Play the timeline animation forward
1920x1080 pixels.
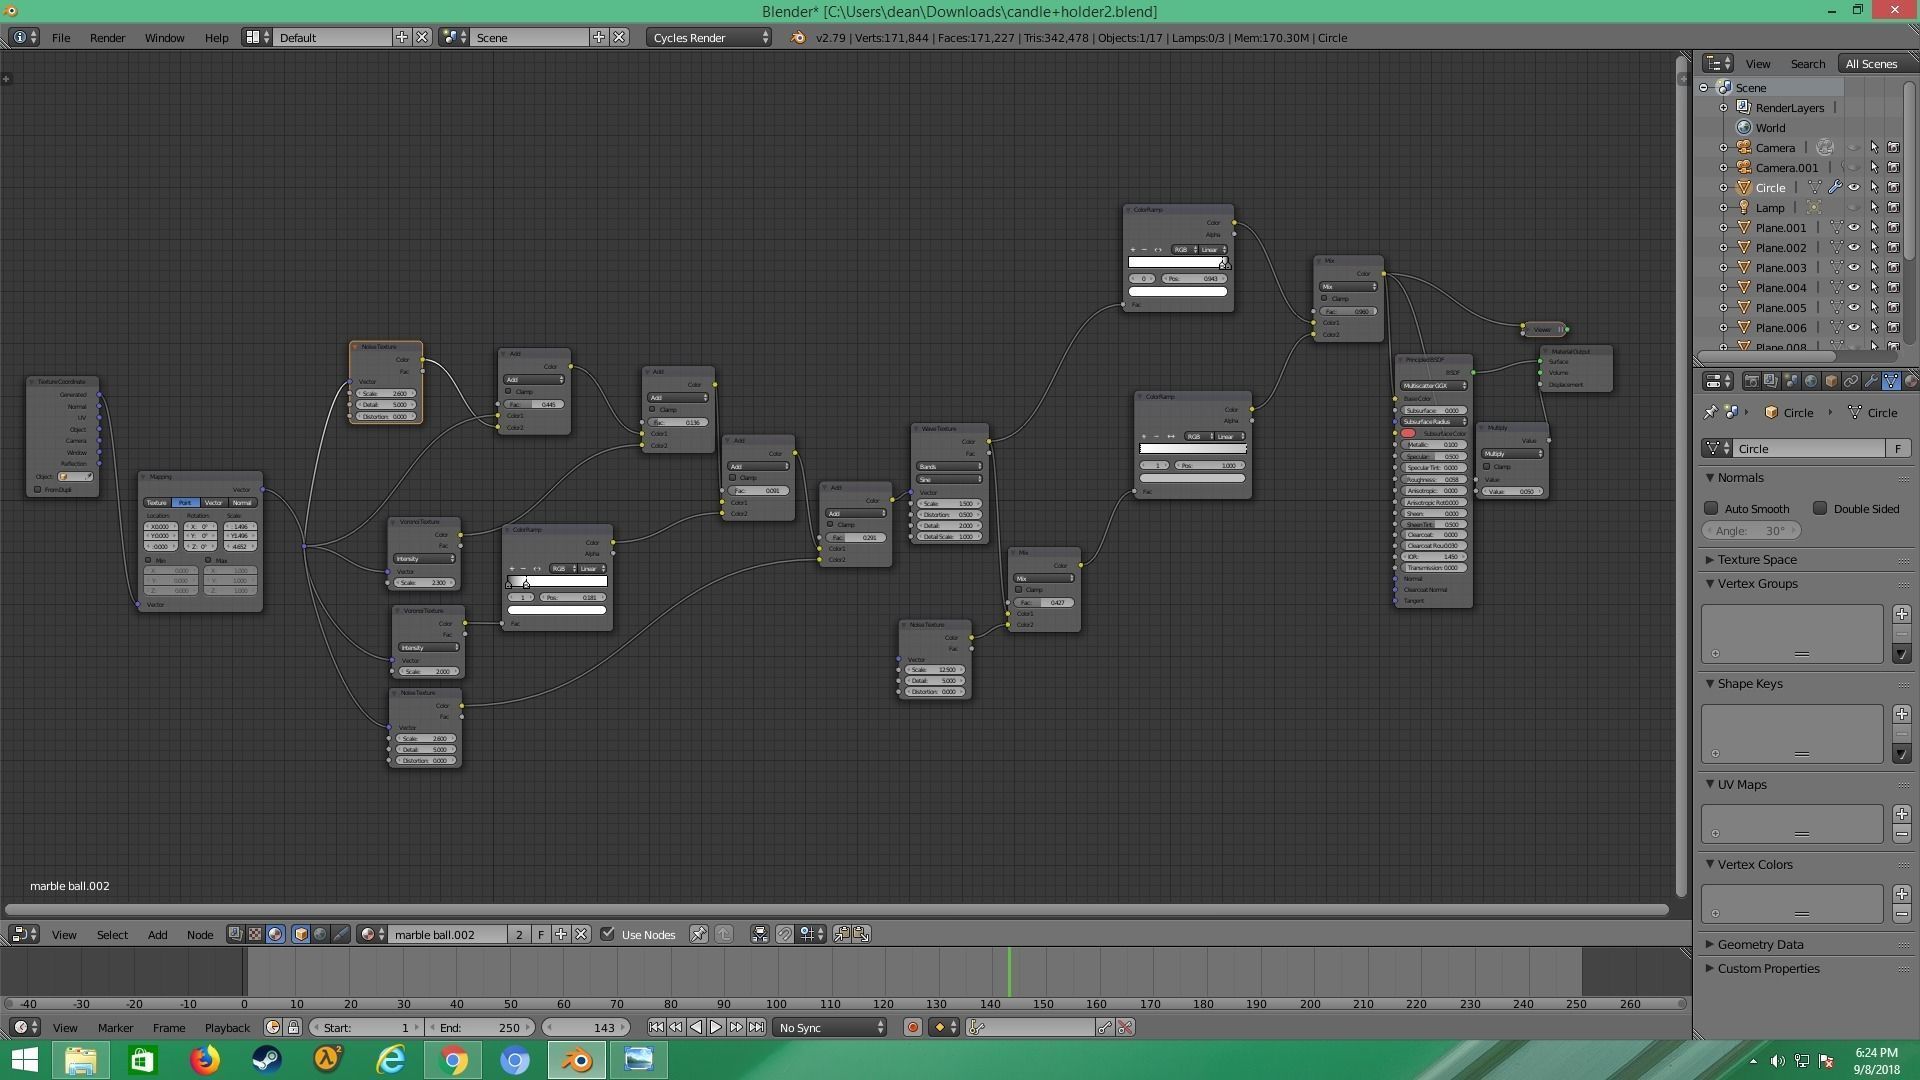tap(716, 1027)
